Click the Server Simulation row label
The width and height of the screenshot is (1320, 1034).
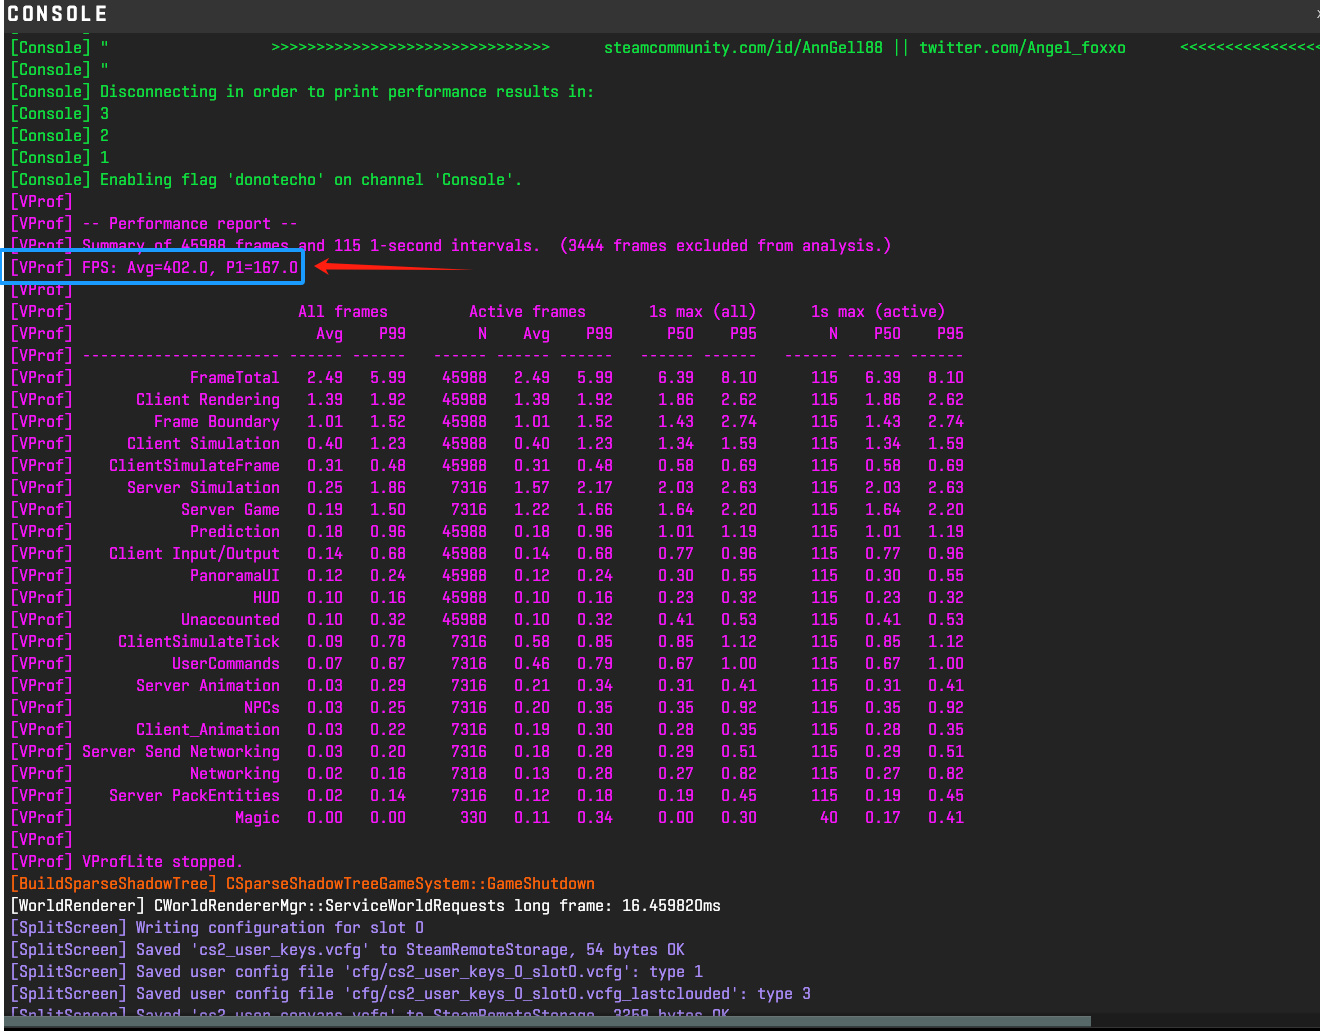pyautogui.click(x=203, y=488)
